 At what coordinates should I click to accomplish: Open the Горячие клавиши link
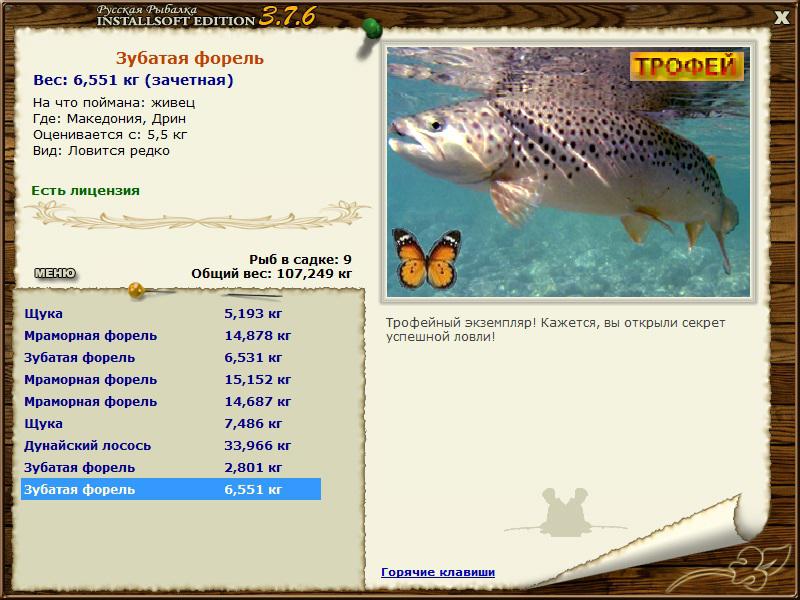(438, 572)
